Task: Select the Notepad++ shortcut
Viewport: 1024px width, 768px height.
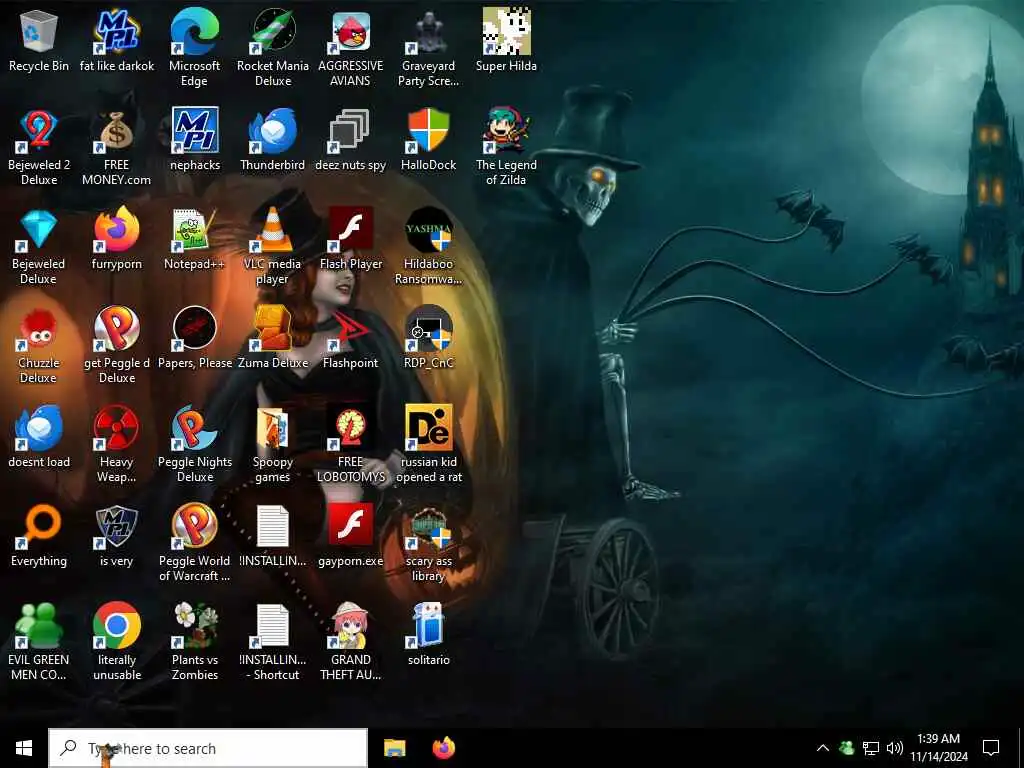Action: [x=195, y=231]
